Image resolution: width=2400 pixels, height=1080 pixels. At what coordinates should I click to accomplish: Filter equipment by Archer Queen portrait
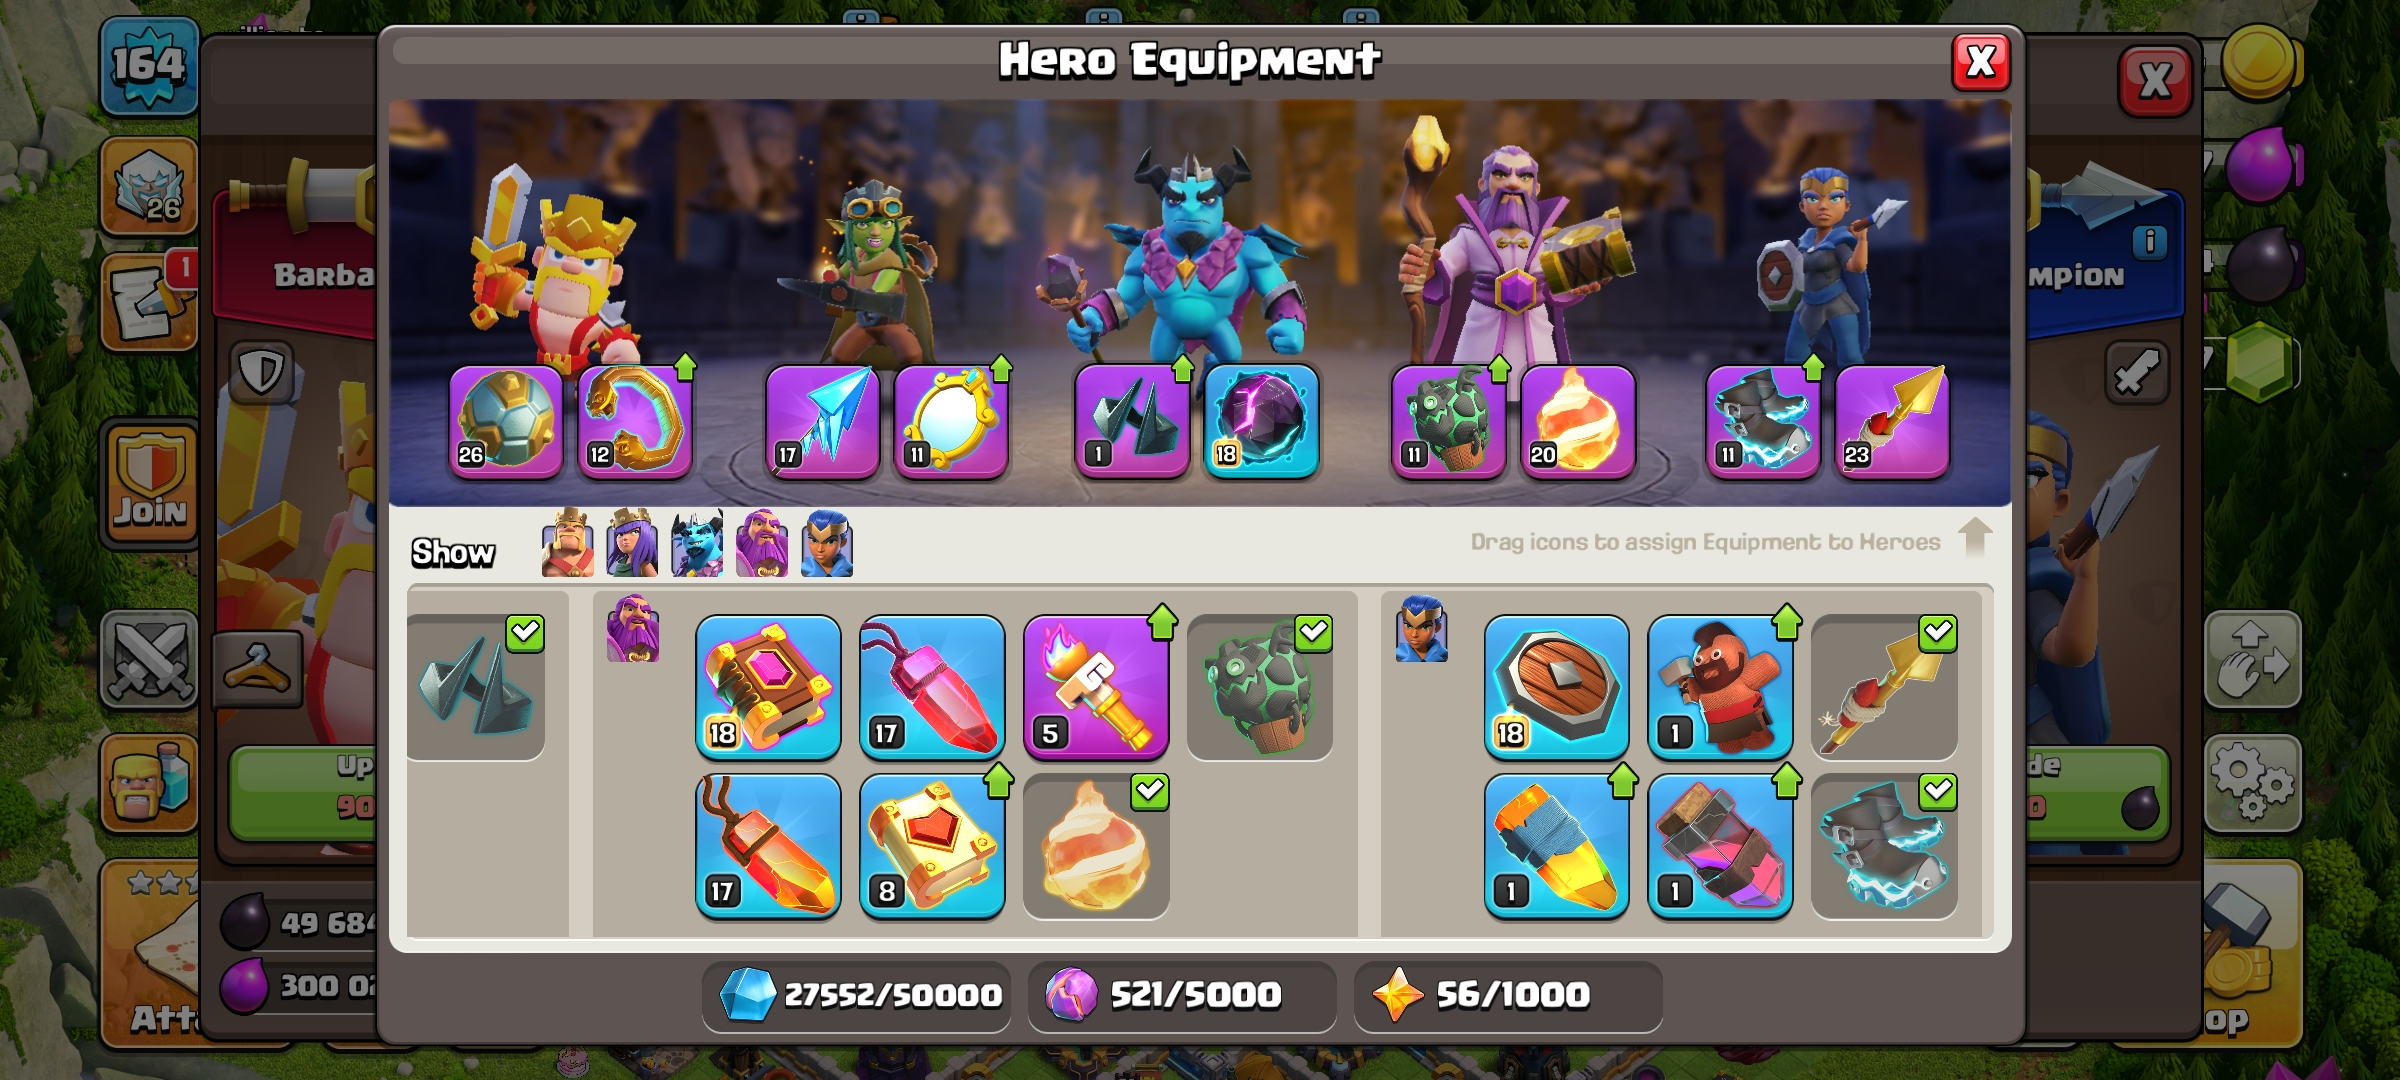[632, 544]
